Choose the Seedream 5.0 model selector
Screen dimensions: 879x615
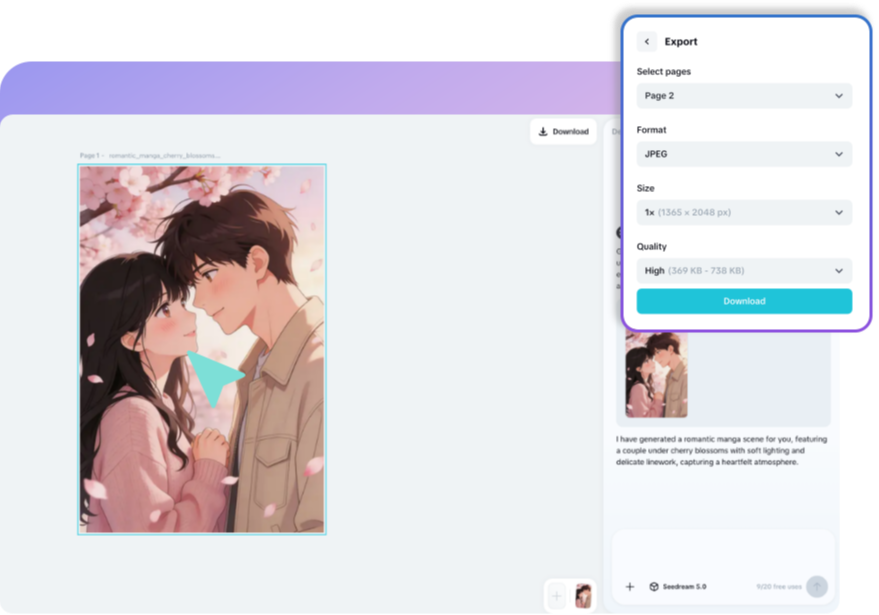pos(678,586)
